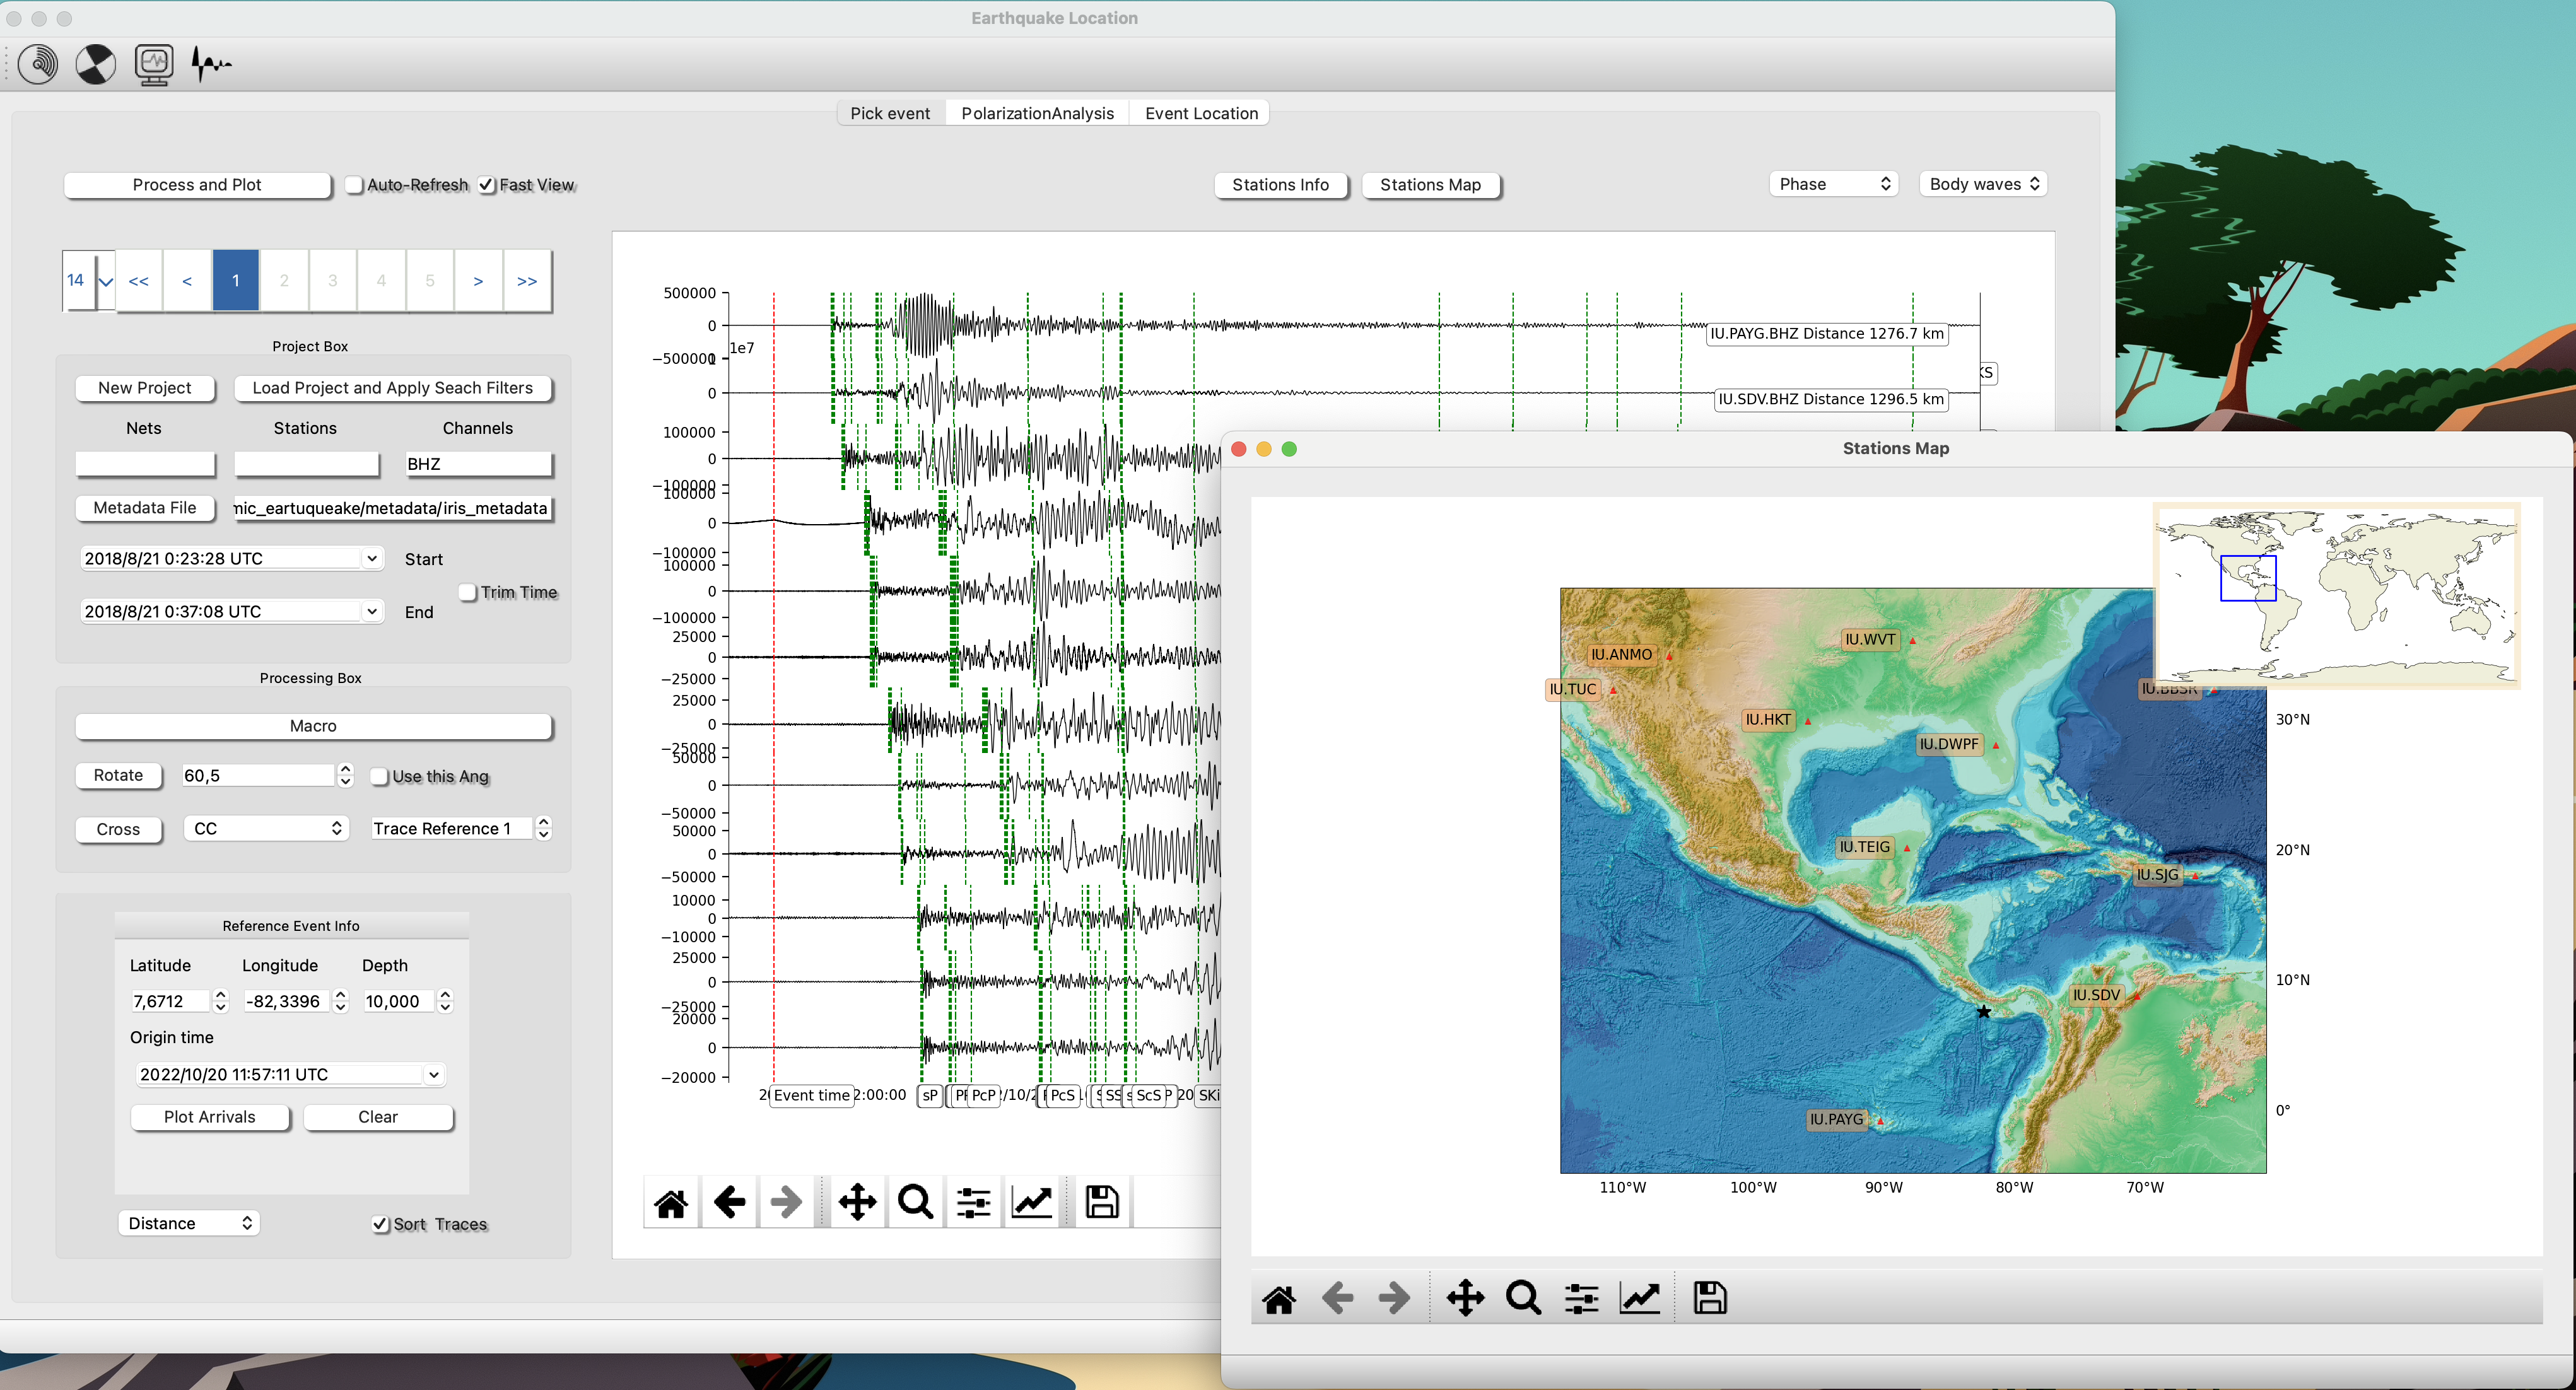Viewport: 2576px width, 1390px height.
Task: Adjust the Rotate angle stepper arrows
Action: click(346, 776)
